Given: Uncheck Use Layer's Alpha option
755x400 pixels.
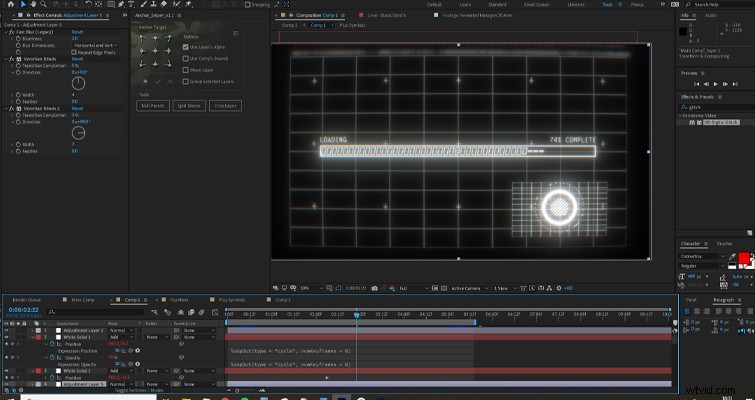Looking at the screenshot, I should [185, 47].
